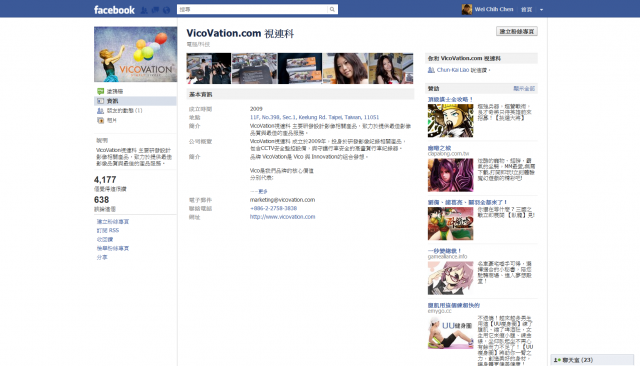Open the Keelung Rd. Taipei address link
The width and height of the screenshot is (640, 366).
(314, 117)
